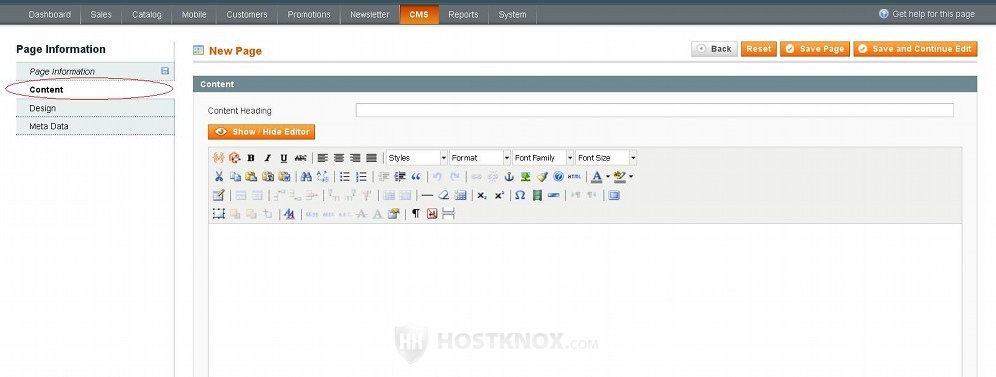
Task: Click the Cut scissors icon
Action: (219, 176)
